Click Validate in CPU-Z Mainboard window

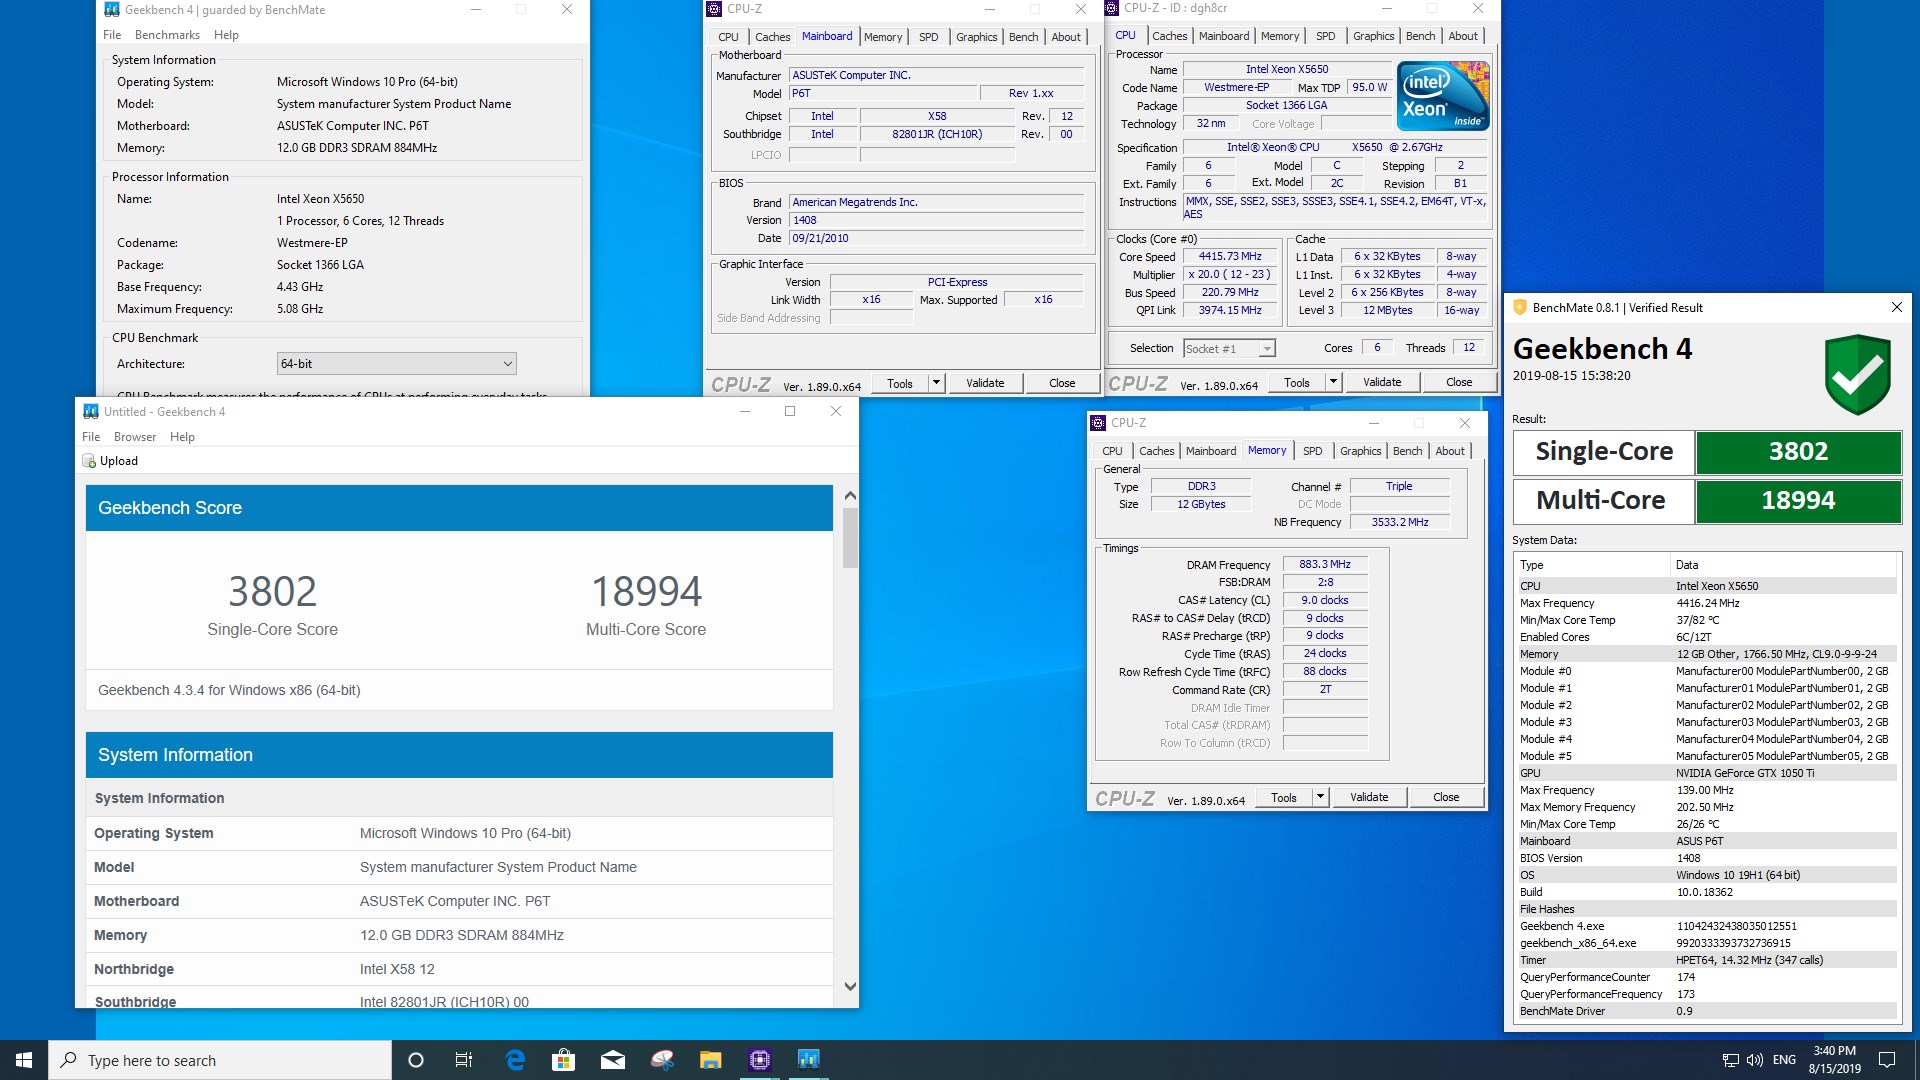(985, 383)
